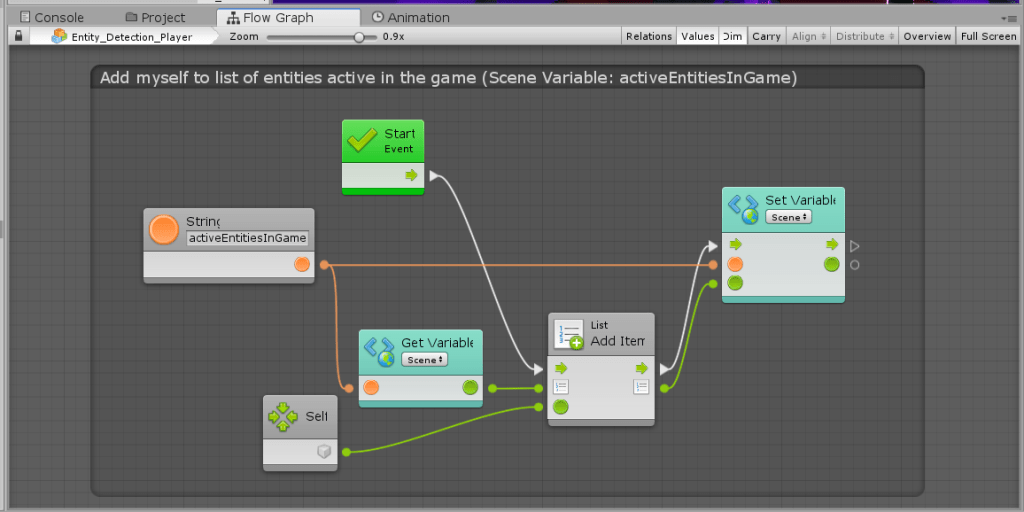Click the Set Variable node icon

pos(743,208)
